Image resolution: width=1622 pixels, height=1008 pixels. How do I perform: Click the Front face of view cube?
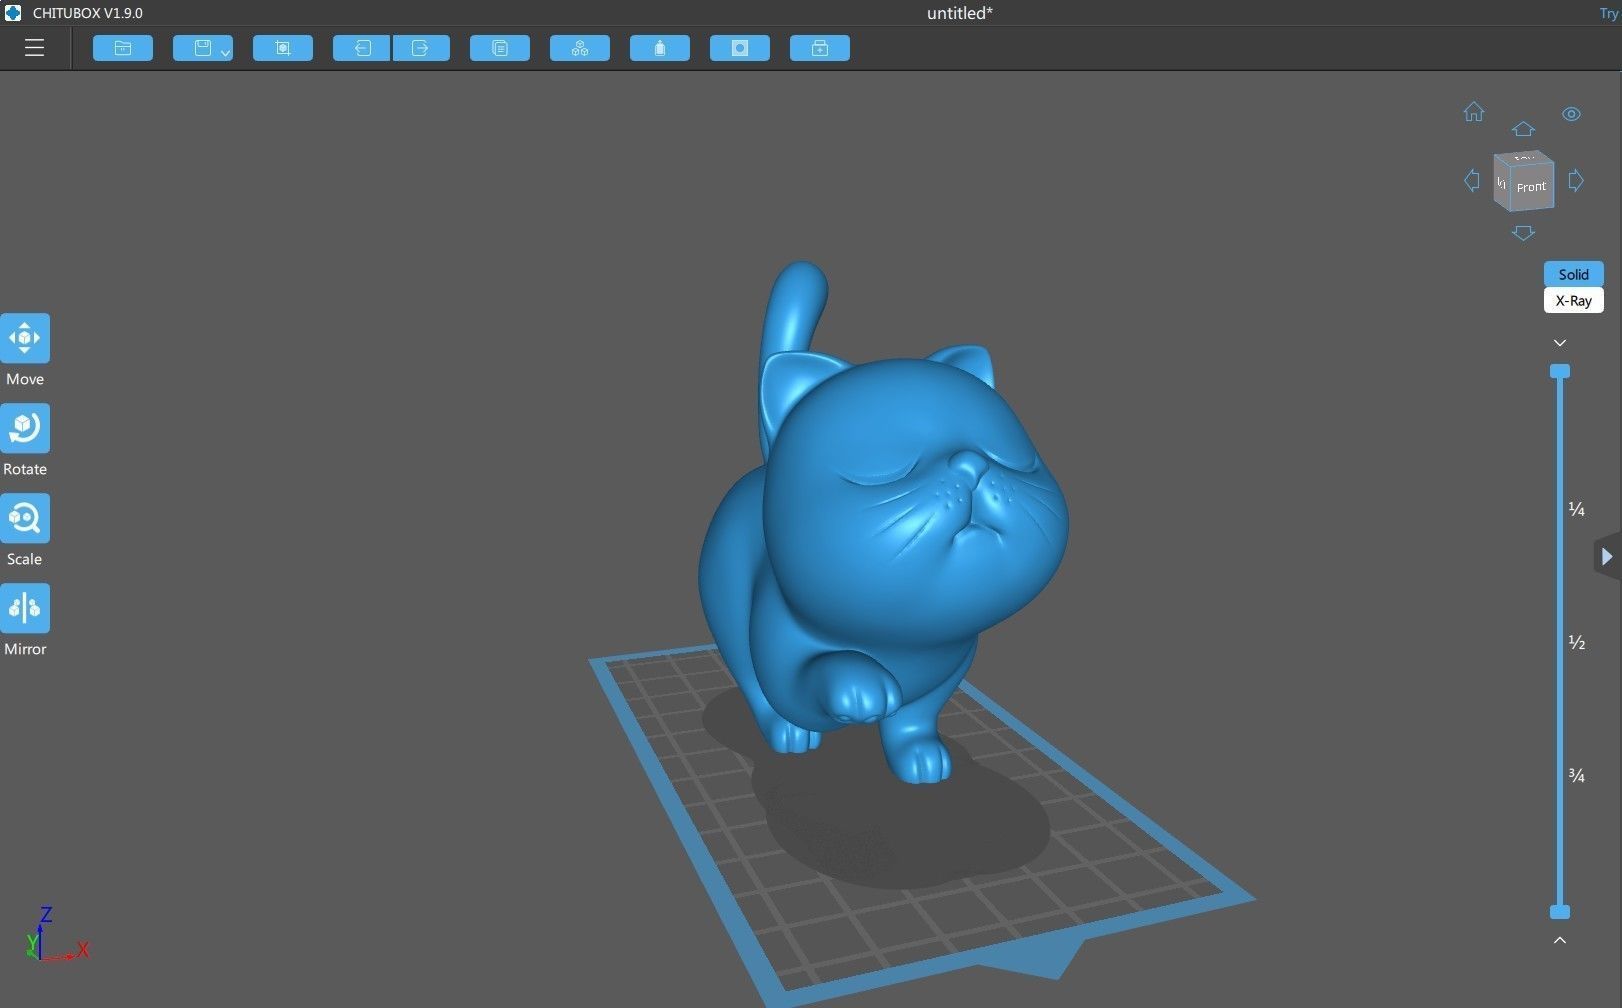pyautogui.click(x=1531, y=188)
